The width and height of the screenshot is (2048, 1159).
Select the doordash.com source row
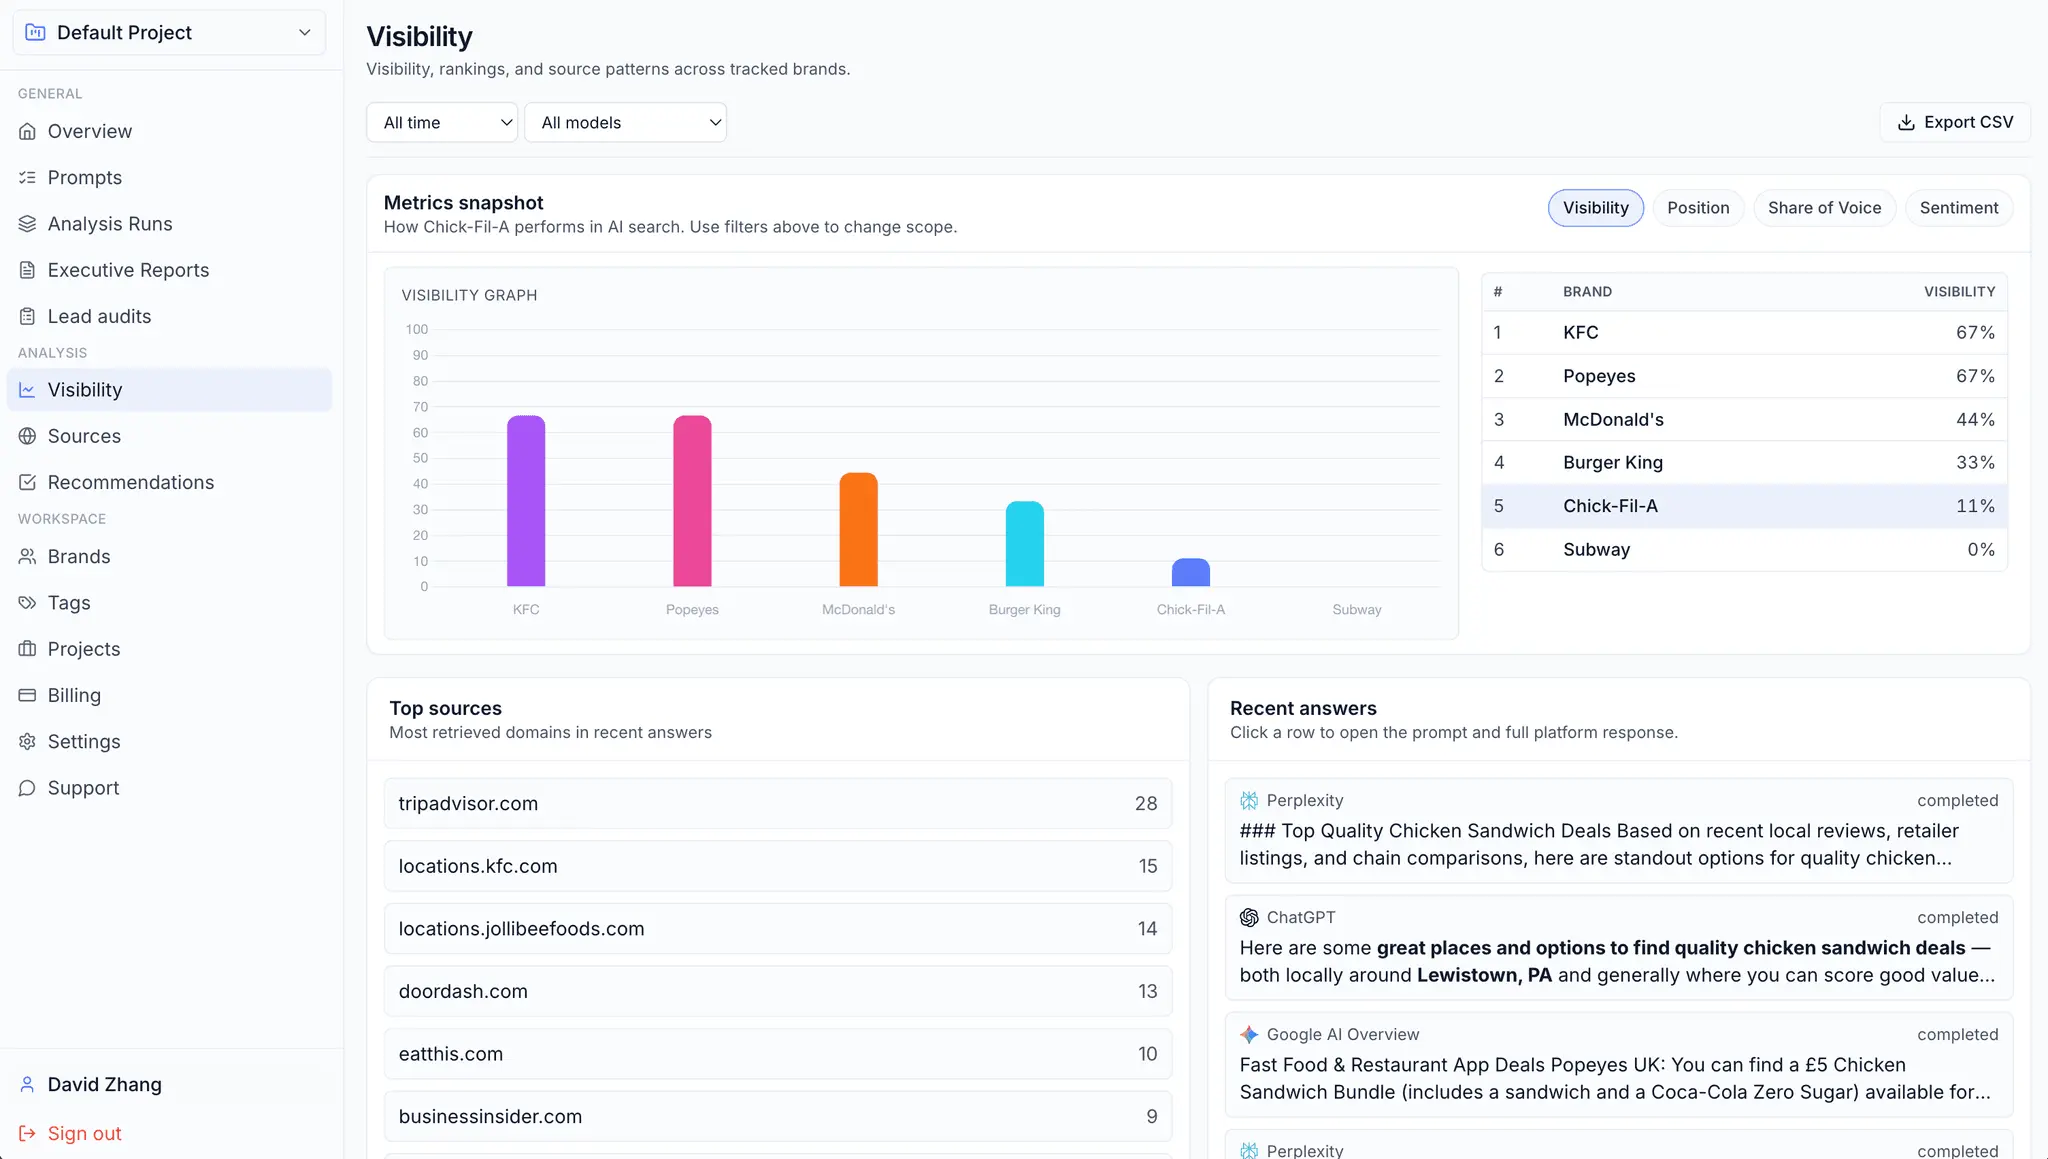pyautogui.click(x=778, y=992)
